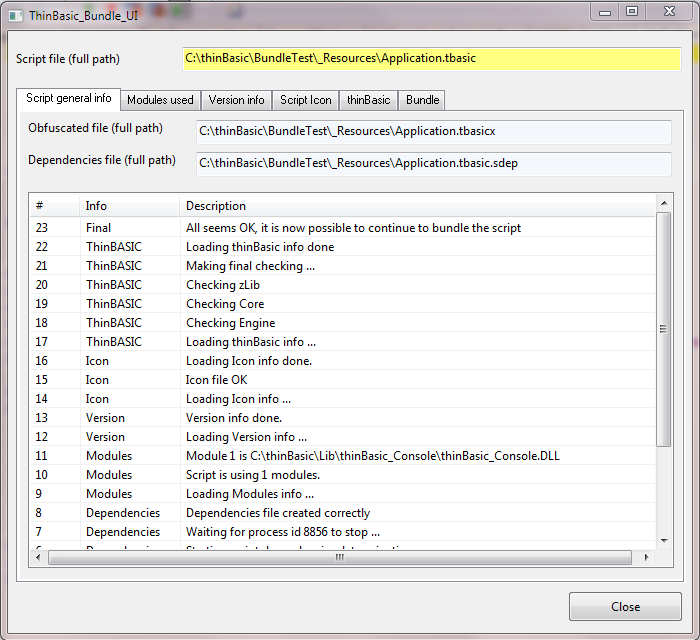
Task: Click the horizontal scrollbar left arrow
Action: [39, 557]
